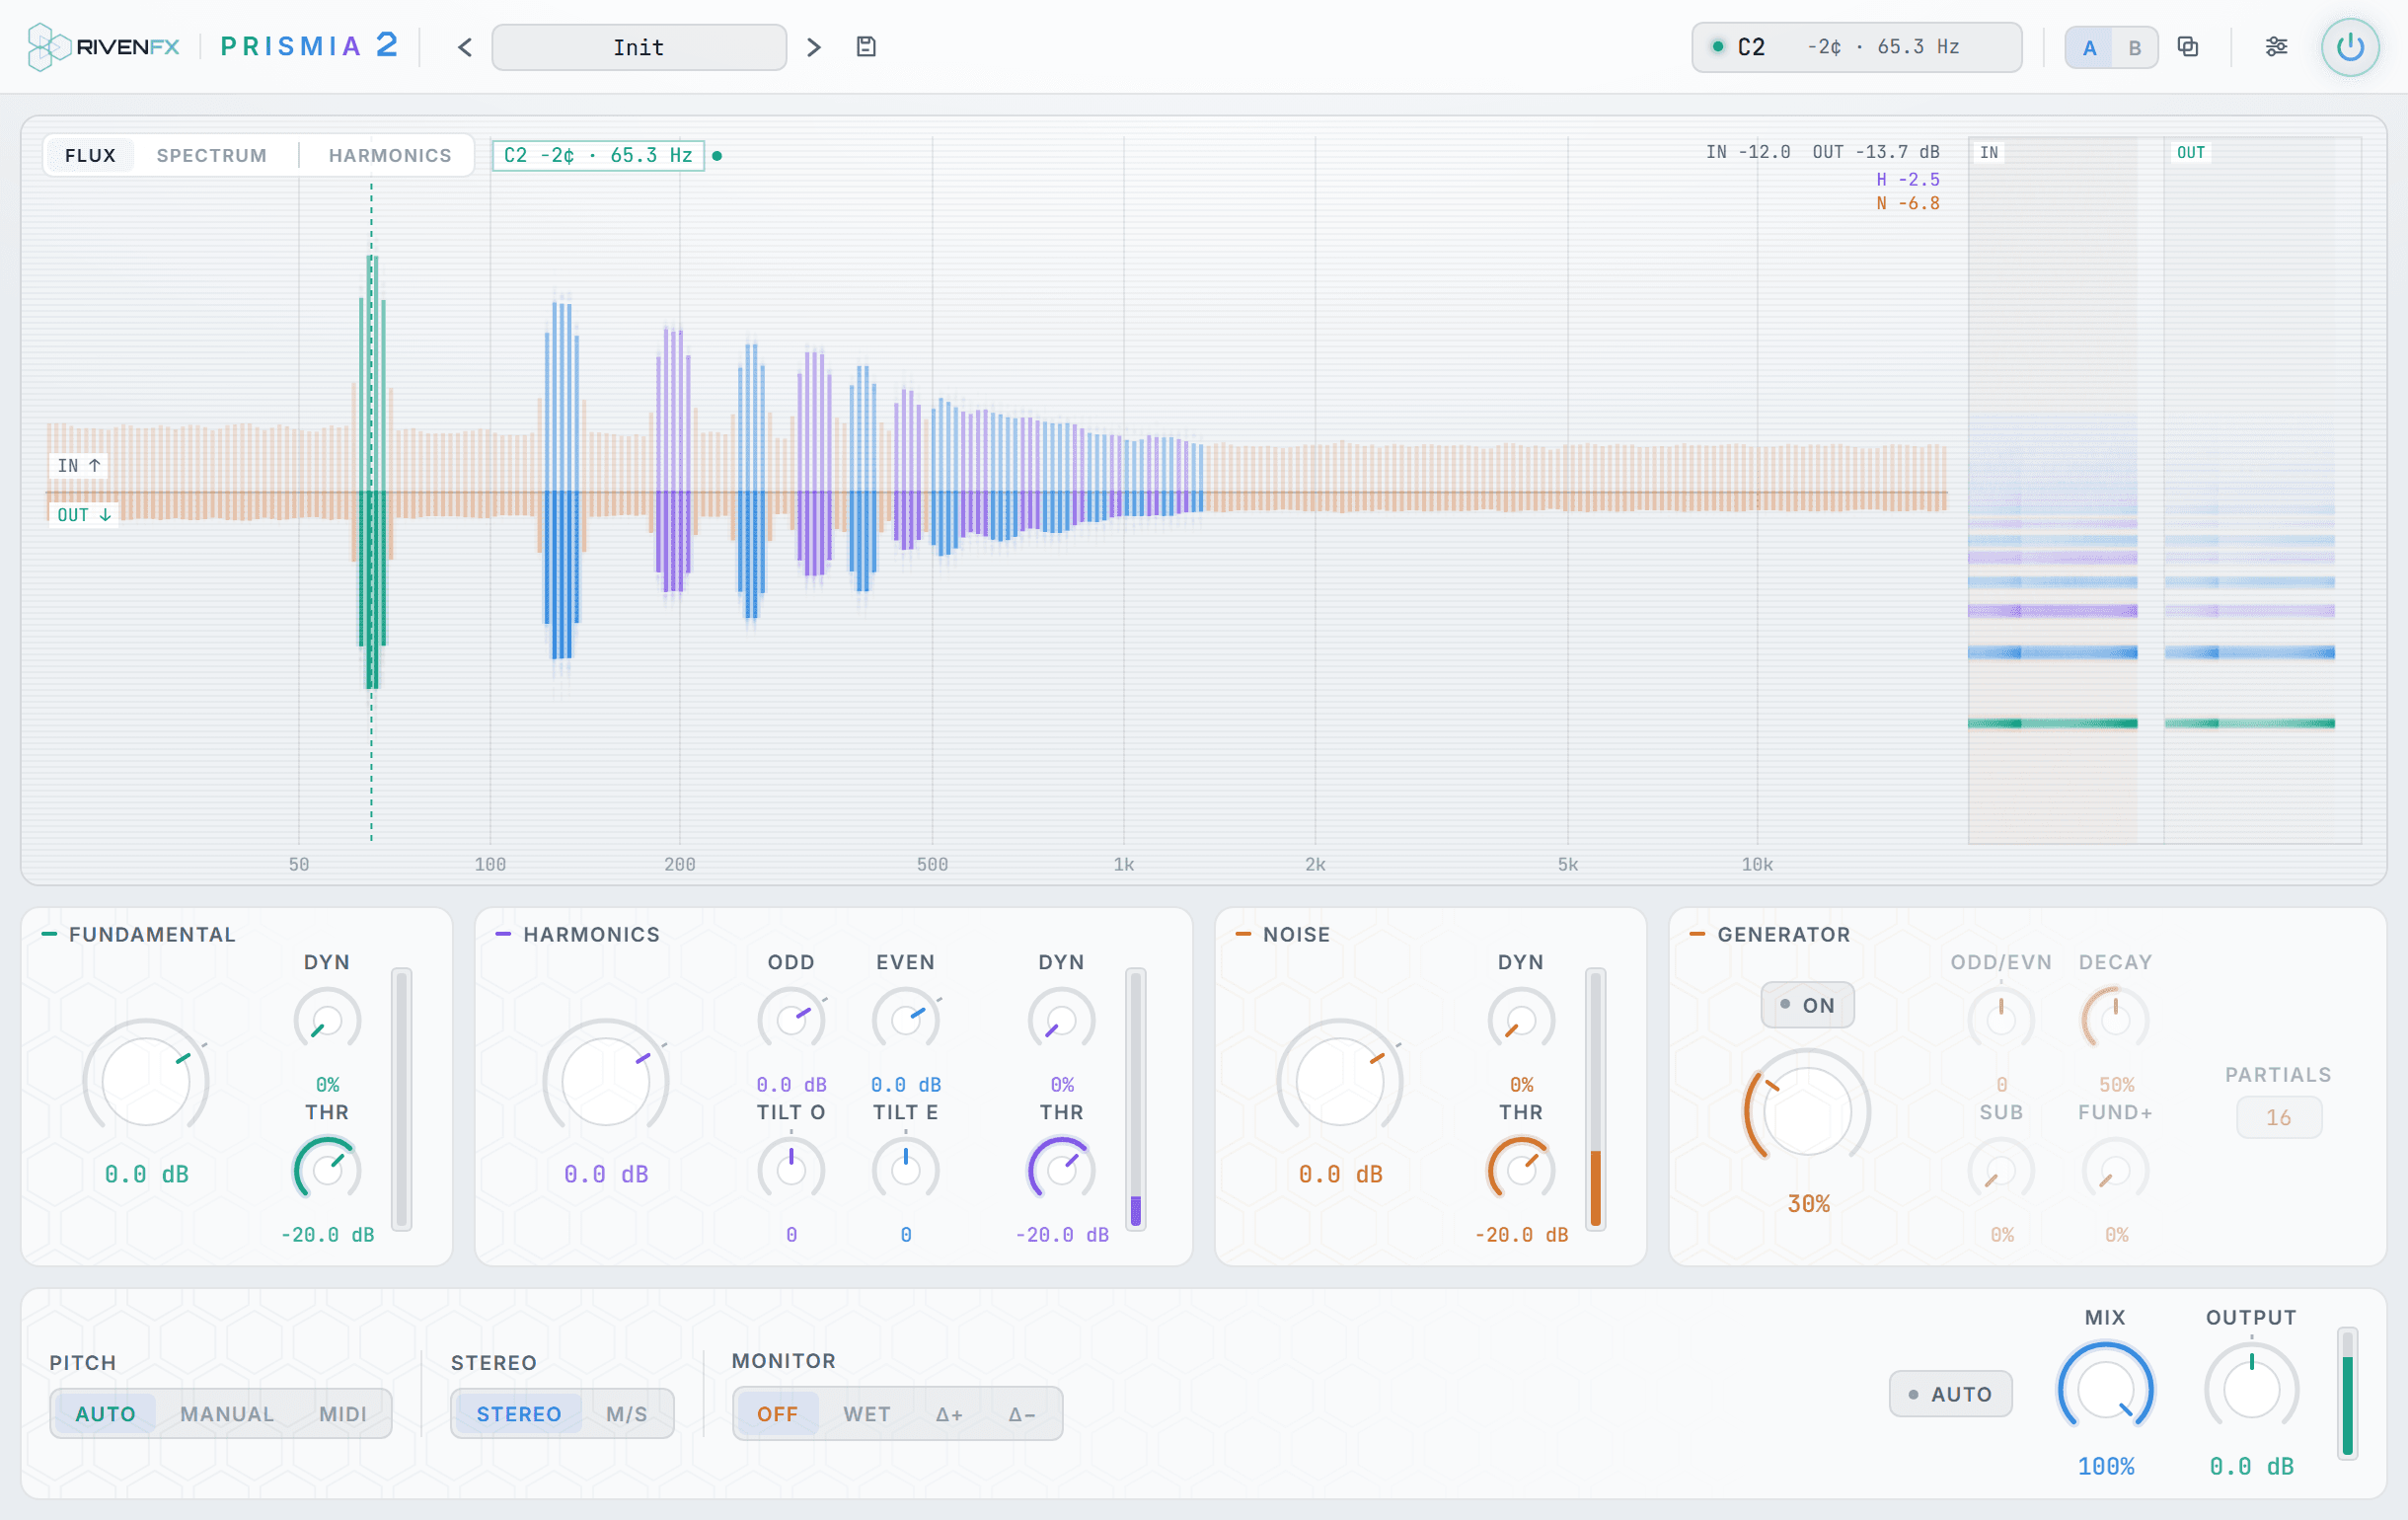Click the H -2.5 harmonics readout
This screenshot has height=1520, width=2408.
pos(1908,180)
